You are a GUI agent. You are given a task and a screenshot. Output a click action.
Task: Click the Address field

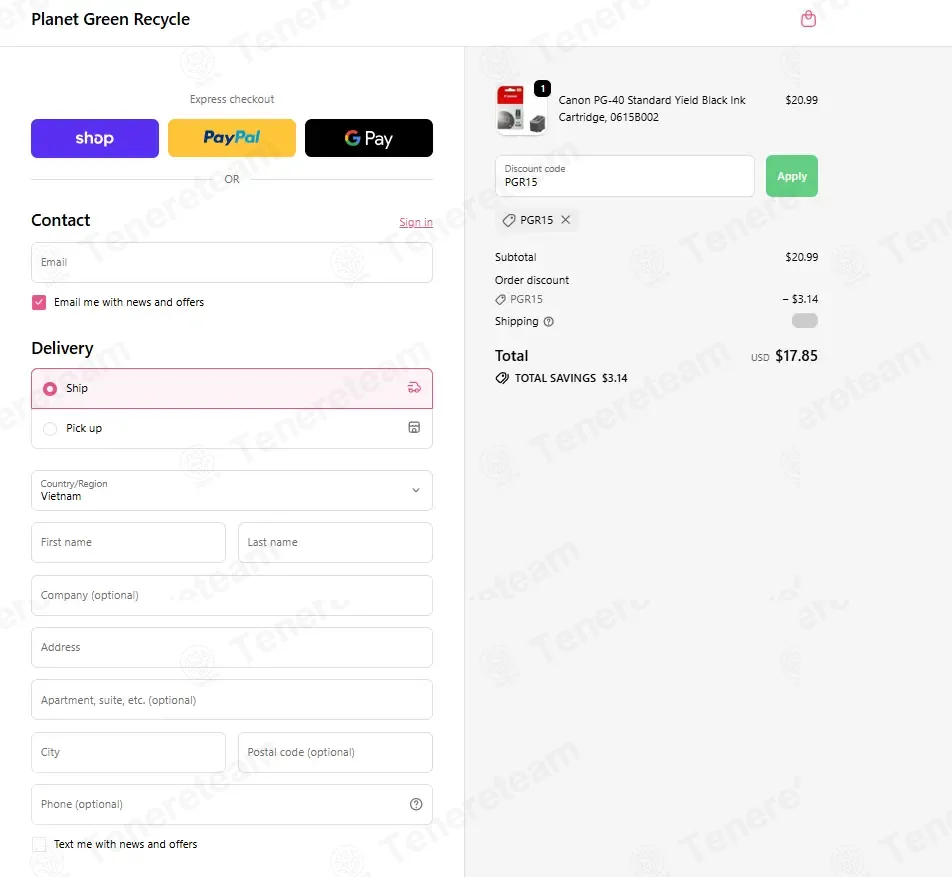[x=232, y=647]
